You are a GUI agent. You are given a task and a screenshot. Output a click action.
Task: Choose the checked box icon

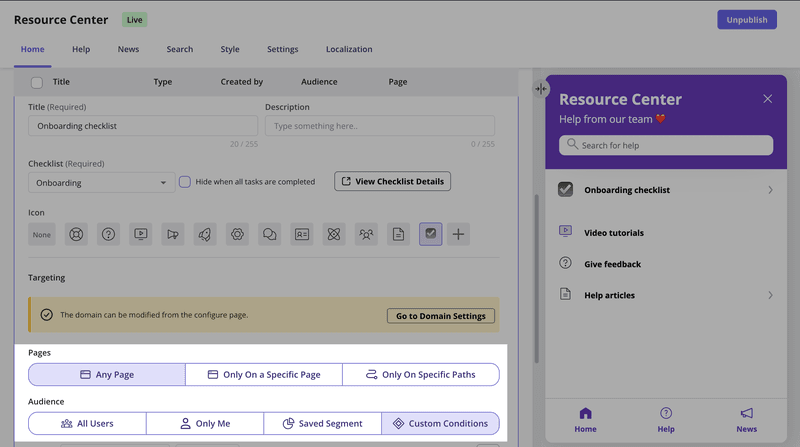pyautogui.click(x=431, y=234)
